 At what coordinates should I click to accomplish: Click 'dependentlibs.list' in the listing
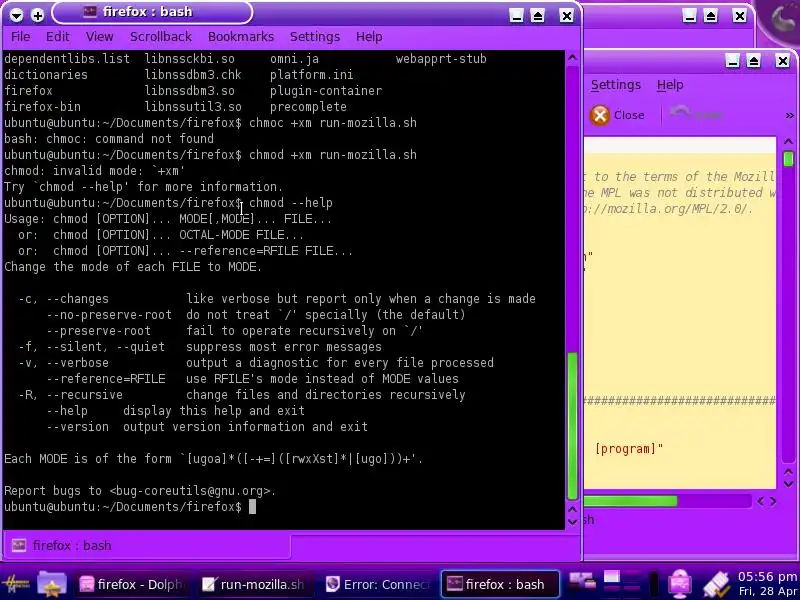(x=67, y=59)
